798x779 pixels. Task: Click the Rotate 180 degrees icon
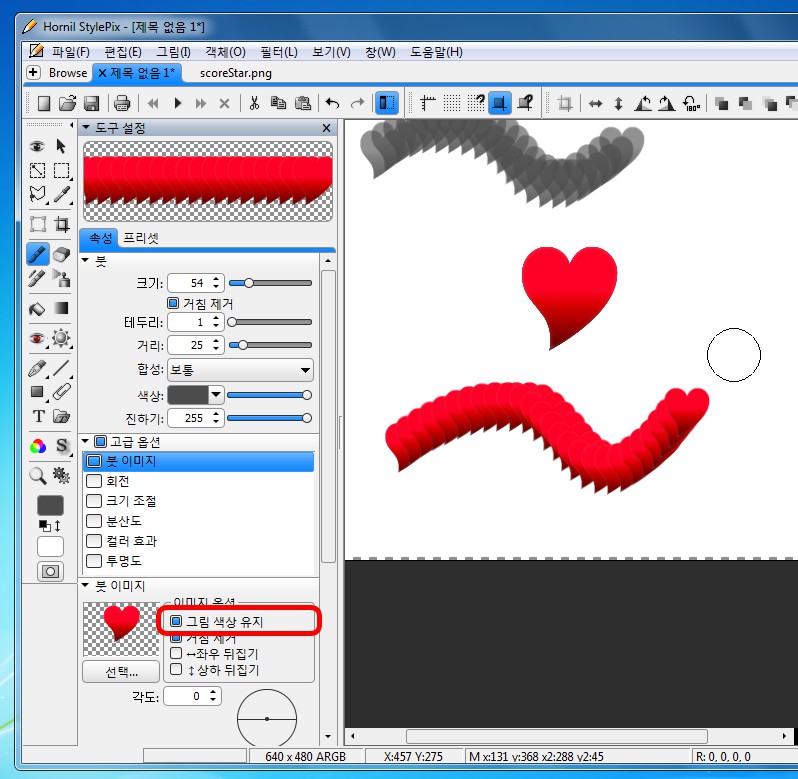(x=691, y=104)
